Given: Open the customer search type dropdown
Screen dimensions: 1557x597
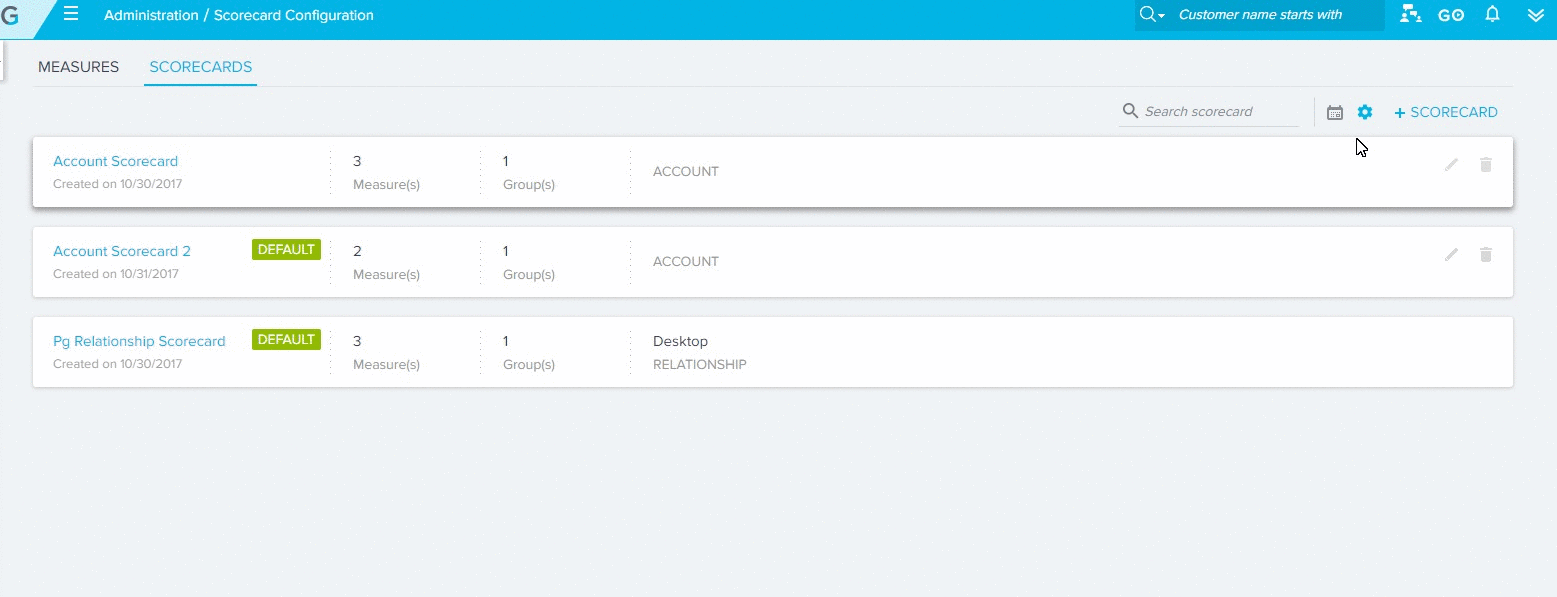Looking at the screenshot, I should [1152, 15].
